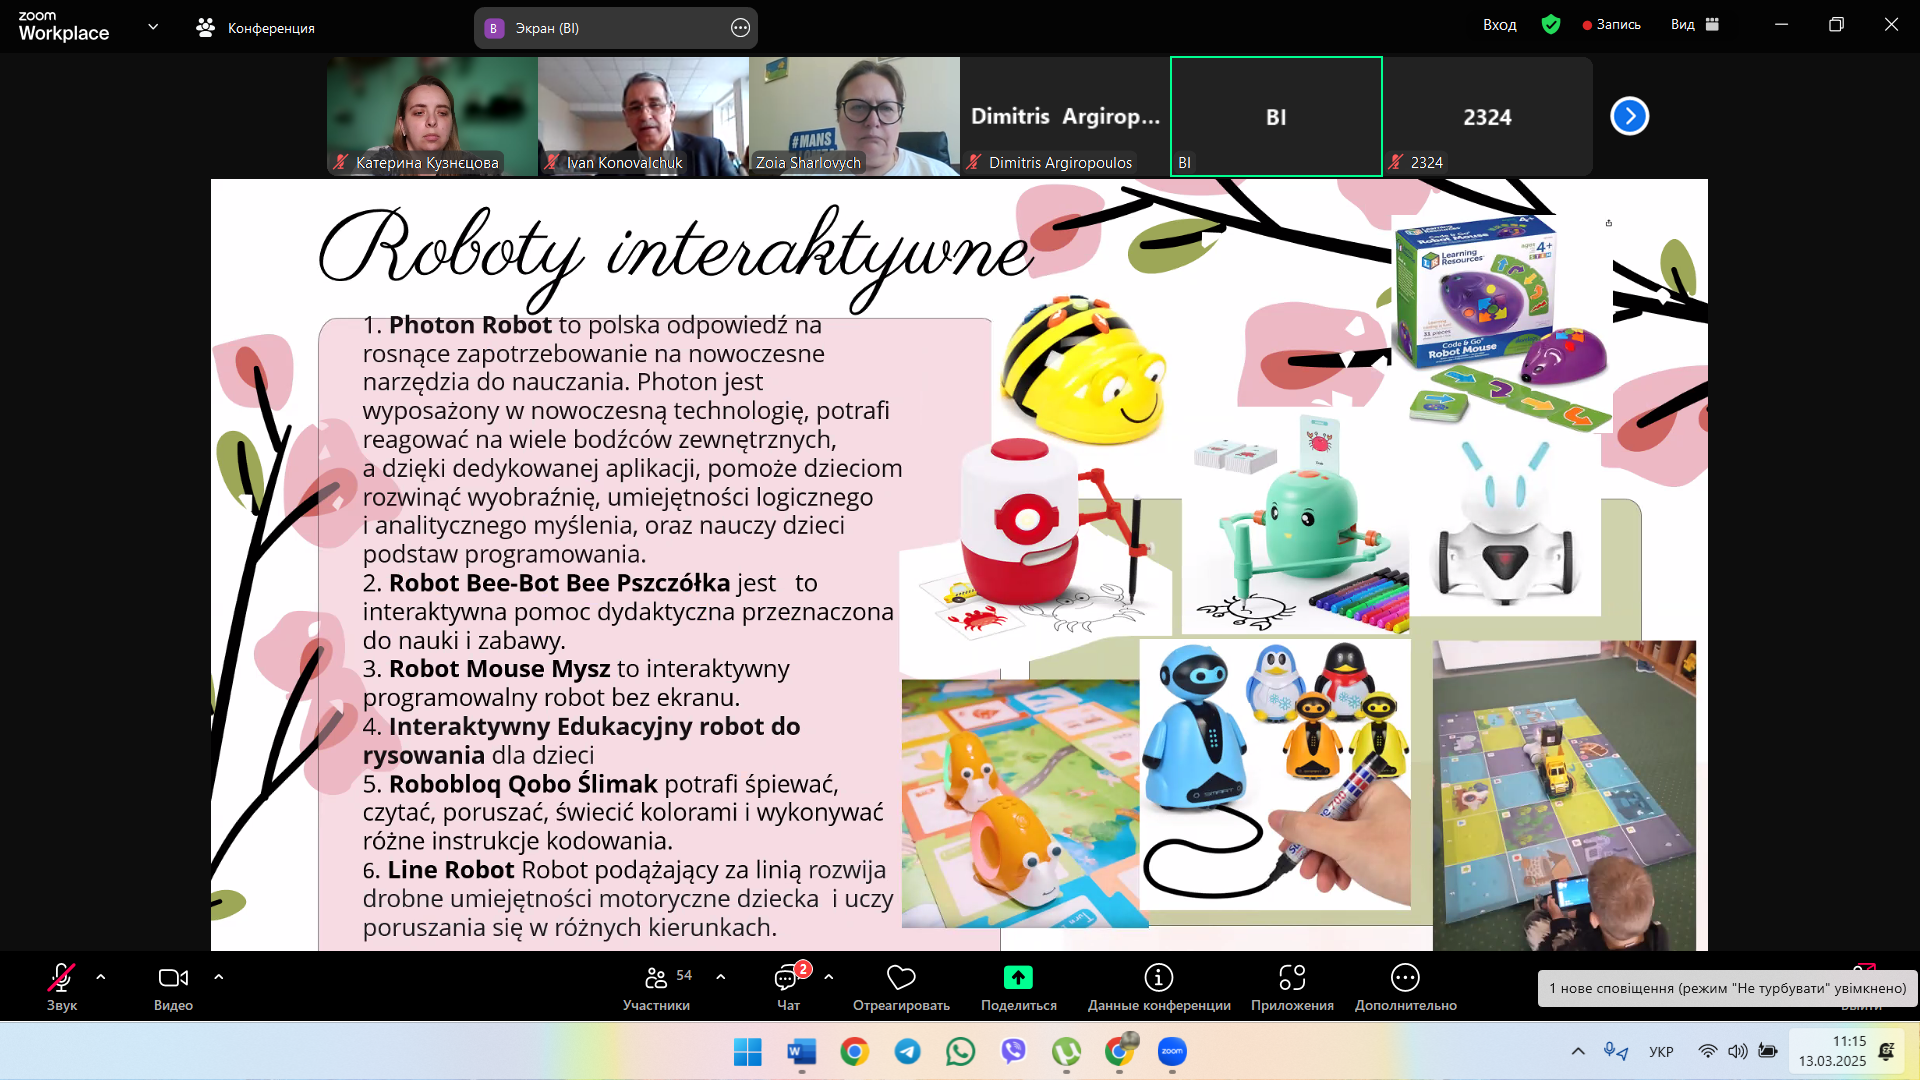Viewport: 1920px width, 1080px height.
Task: Click the bold text "Photon Robot" on slide
Action: tap(470, 325)
